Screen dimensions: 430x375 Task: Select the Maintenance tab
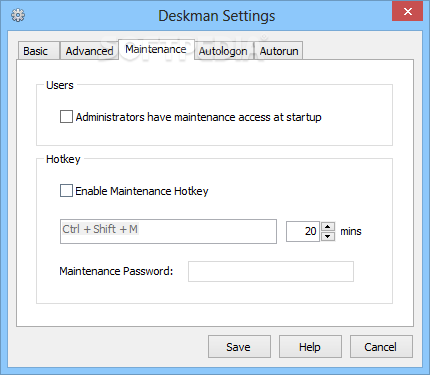click(156, 49)
